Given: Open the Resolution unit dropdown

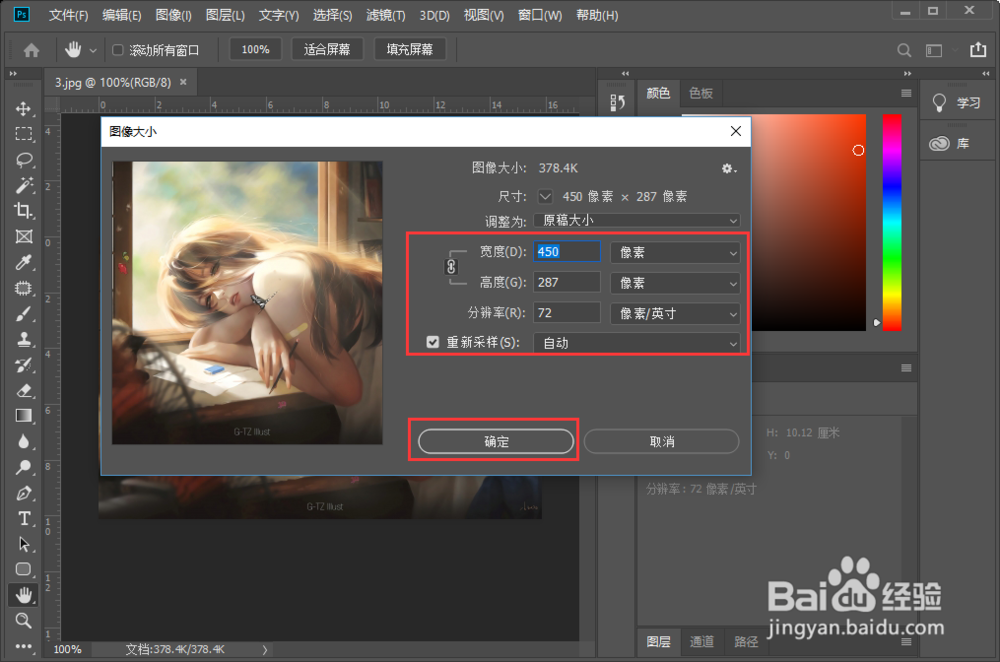Looking at the screenshot, I should pos(675,313).
